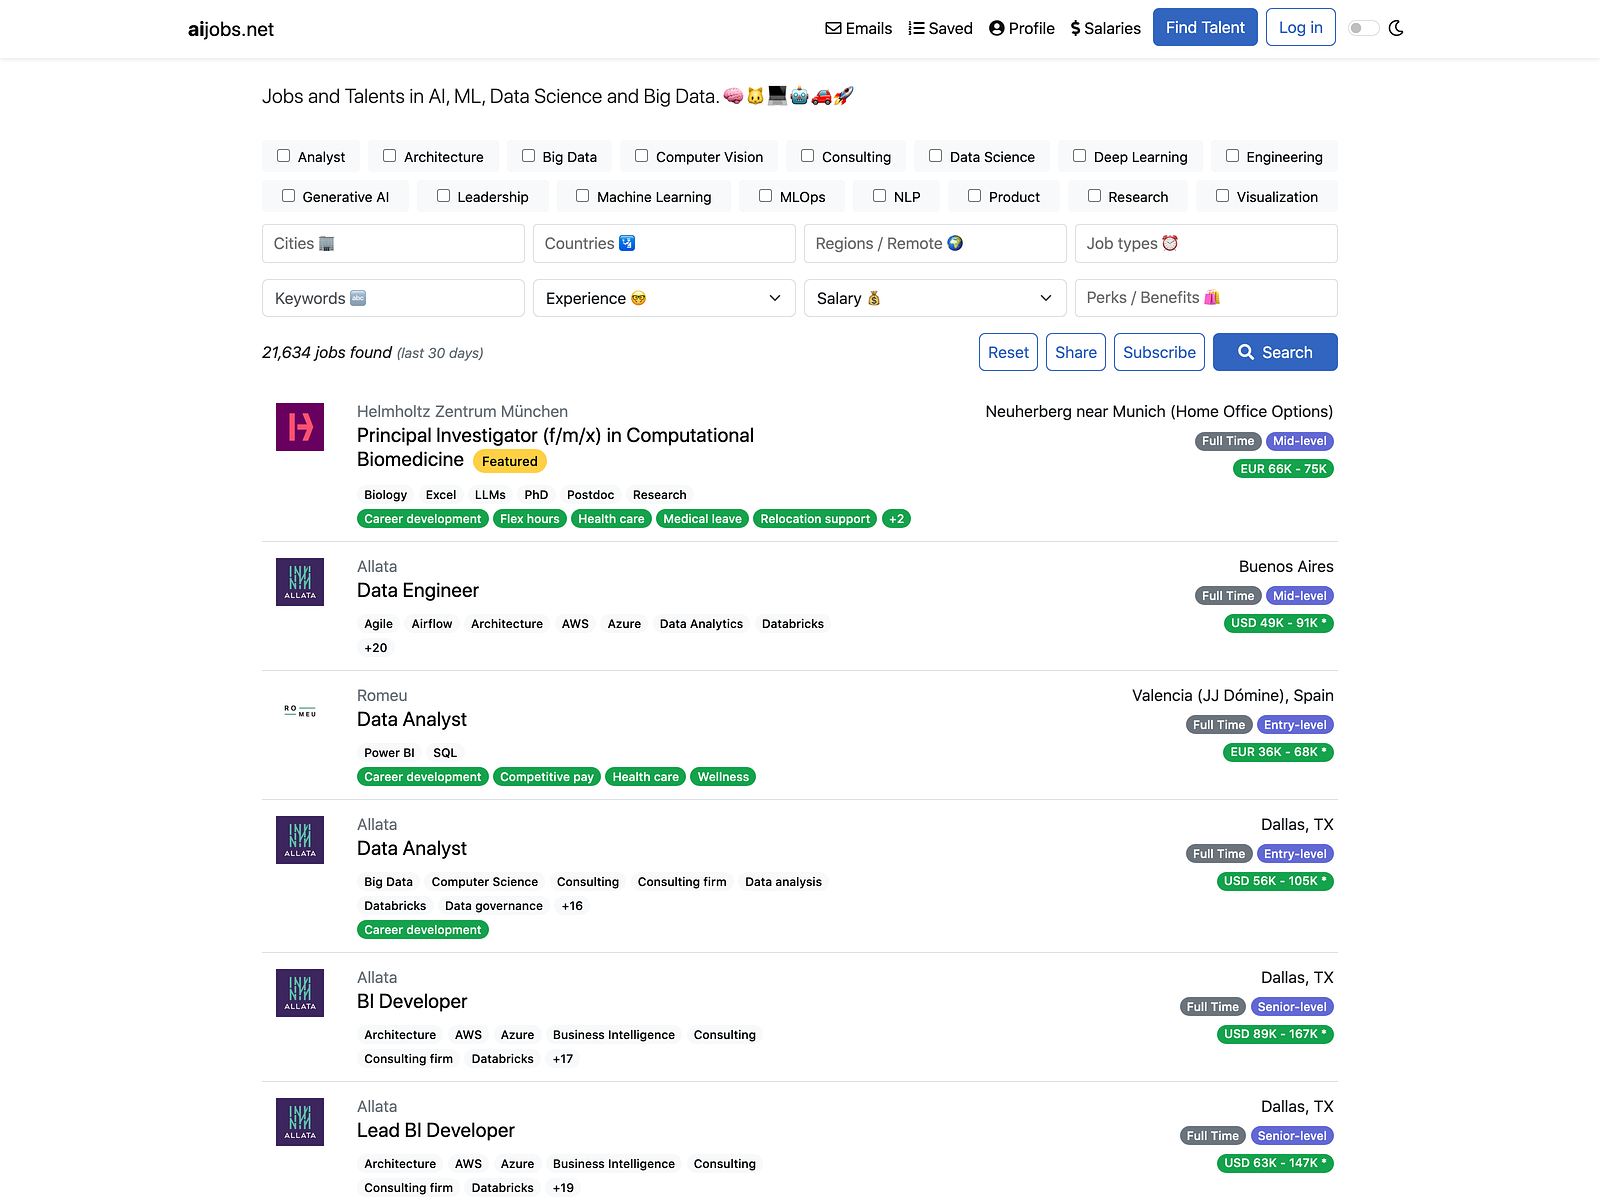Viewport: 1600px width, 1200px height.
Task: Expand the +20 more tags on Data Engineer
Action: click(x=376, y=648)
